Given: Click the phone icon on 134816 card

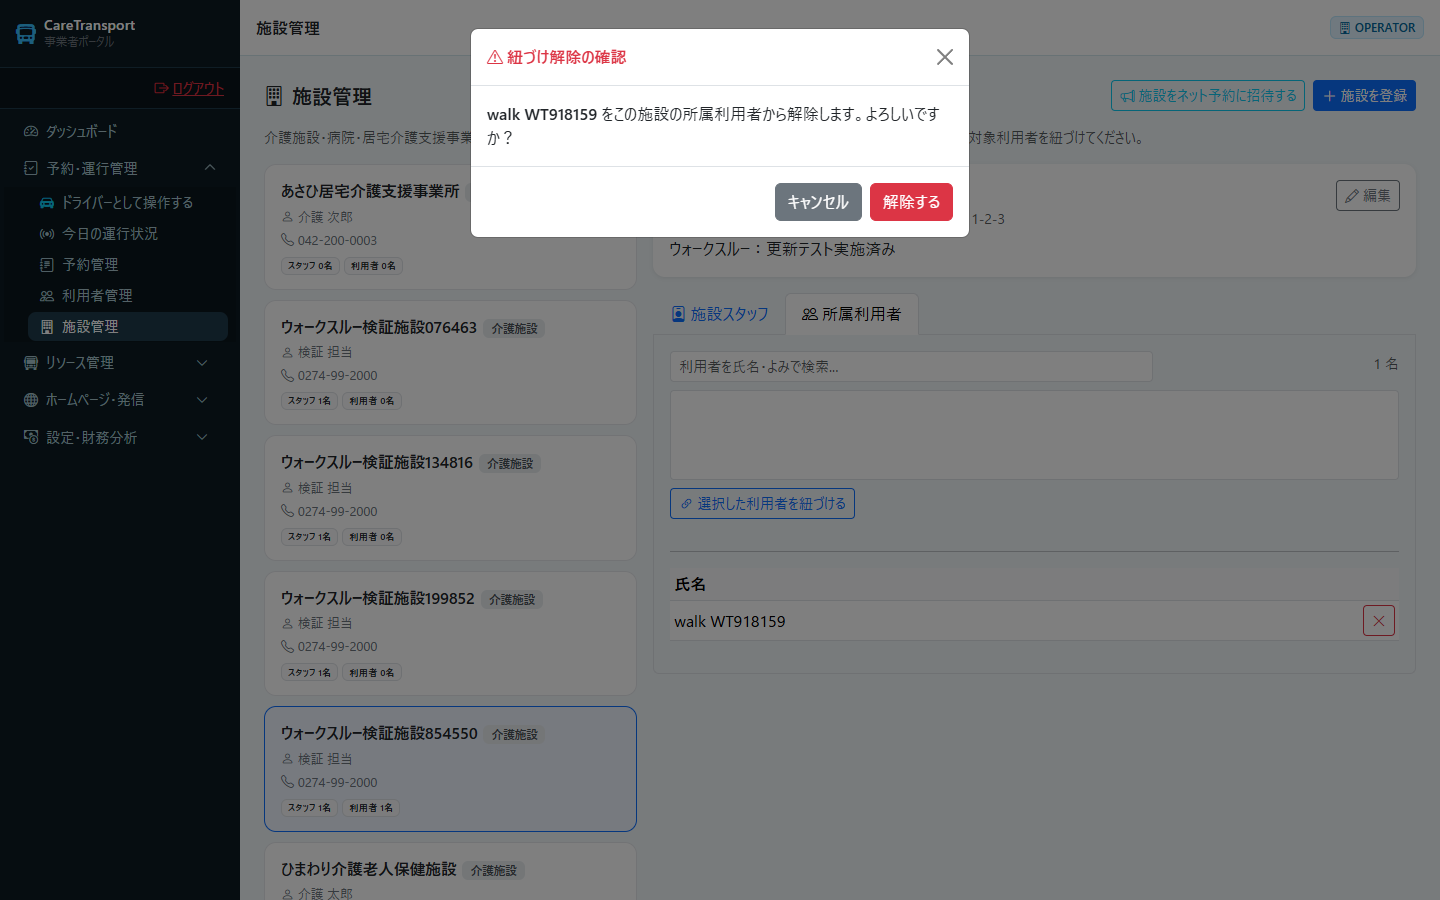Looking at the screenshot, I should pyautogui.click(x=288, y=511).
